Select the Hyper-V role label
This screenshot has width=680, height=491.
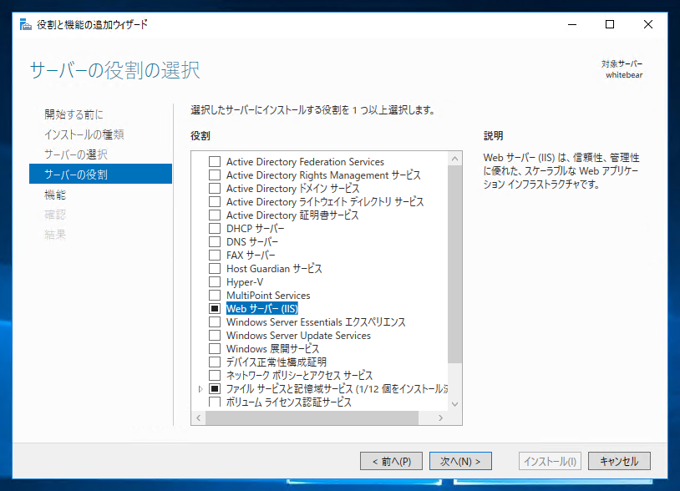[x=245, y=282]
